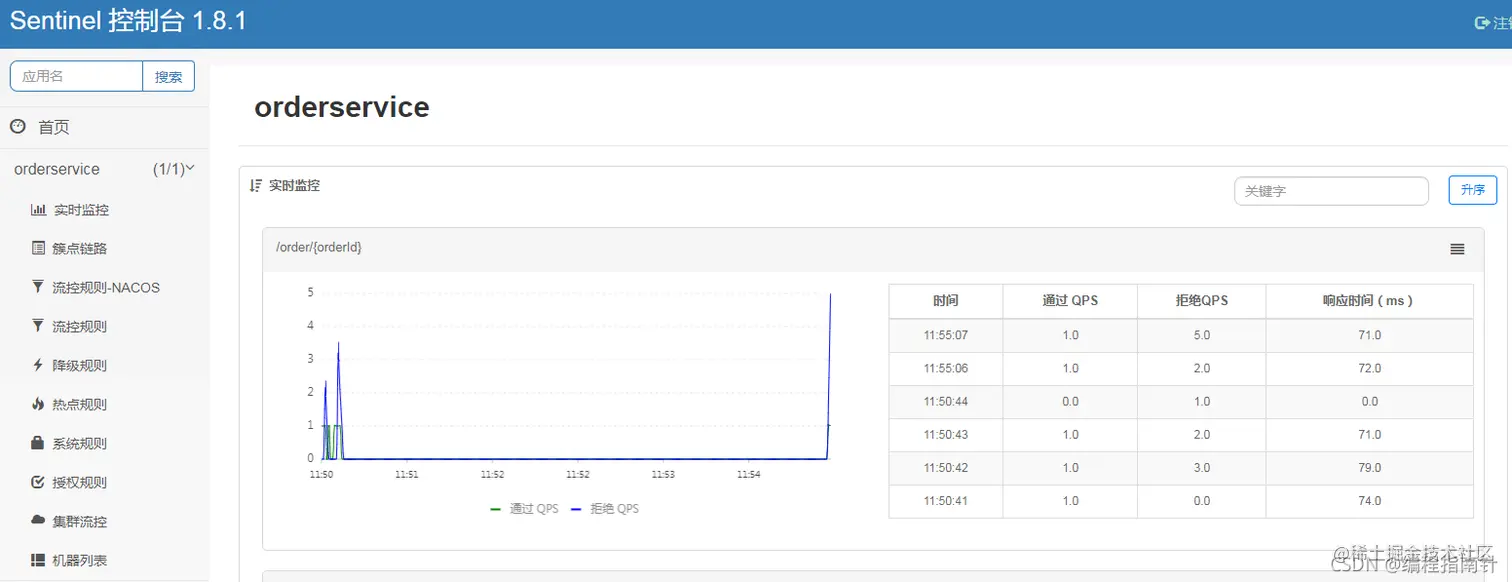The width and height of the screenshot is (1512, 582).
Task: Open 流控规则-NACOS menu entry
Action: point(106,287)
